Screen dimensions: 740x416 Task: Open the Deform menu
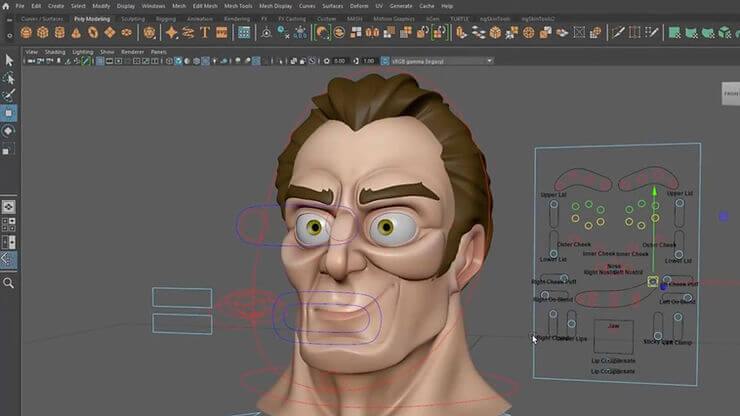(x=359, y=6)
